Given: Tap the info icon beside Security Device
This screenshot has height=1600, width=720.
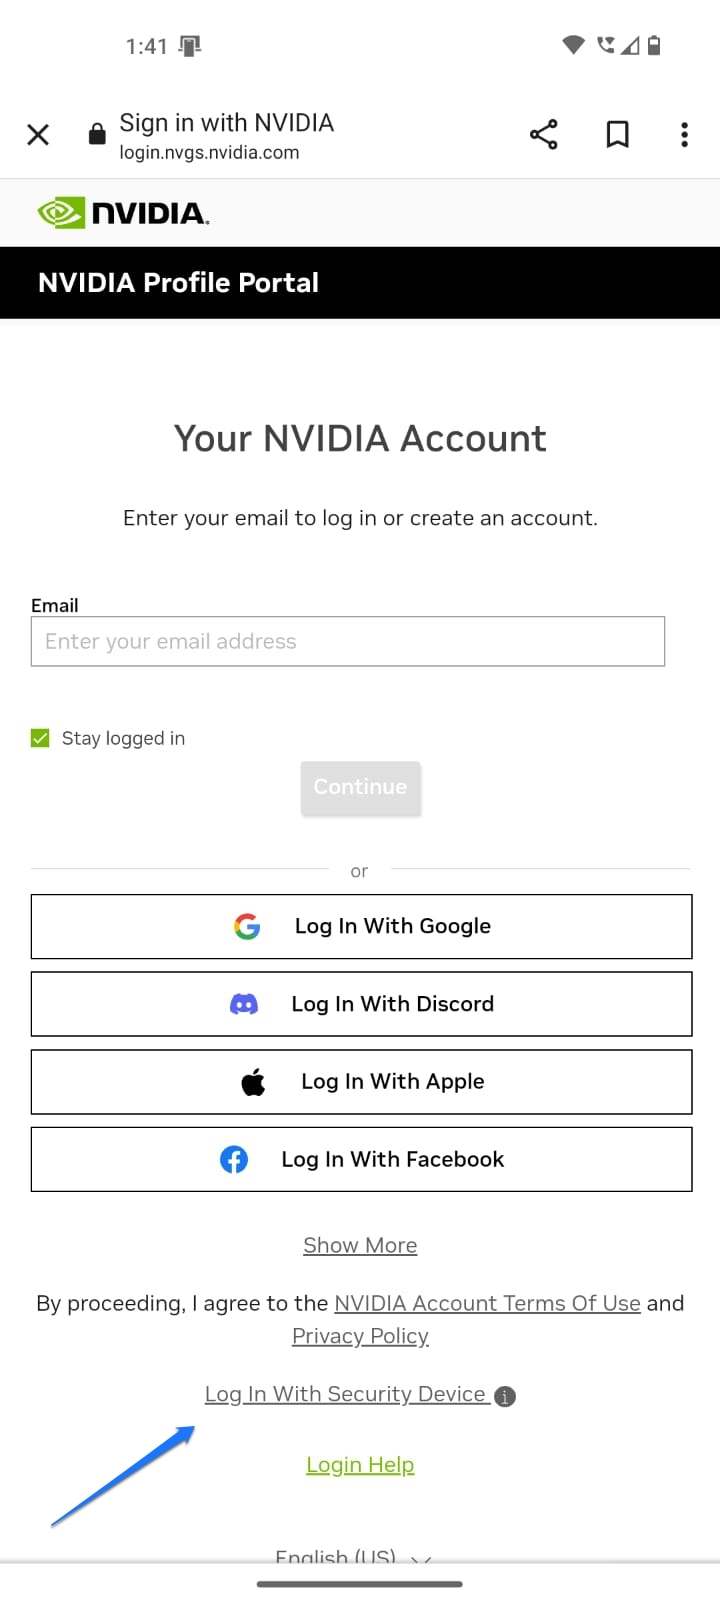Looking at the screenshot, I should (x=505, y=1396).
